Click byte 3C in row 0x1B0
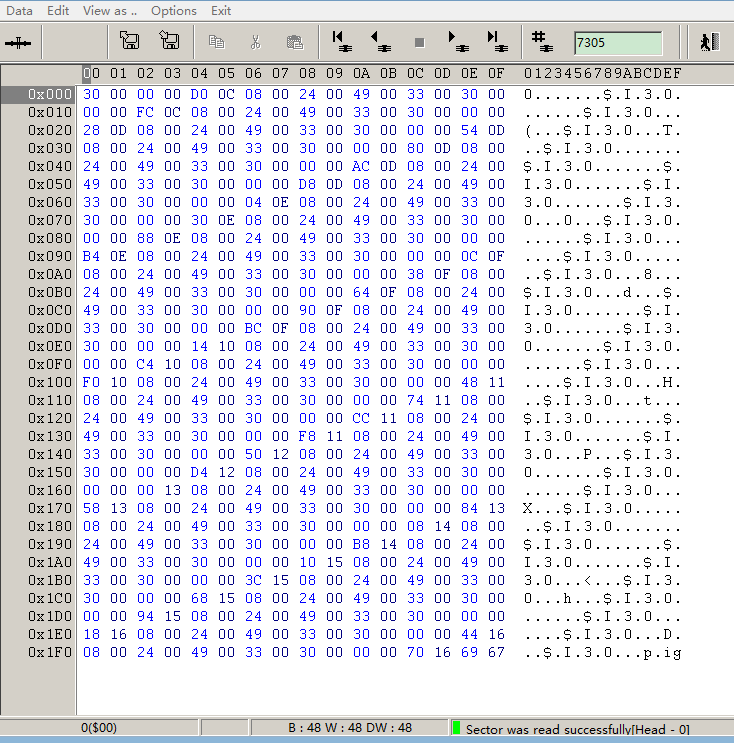 (253, 580)
